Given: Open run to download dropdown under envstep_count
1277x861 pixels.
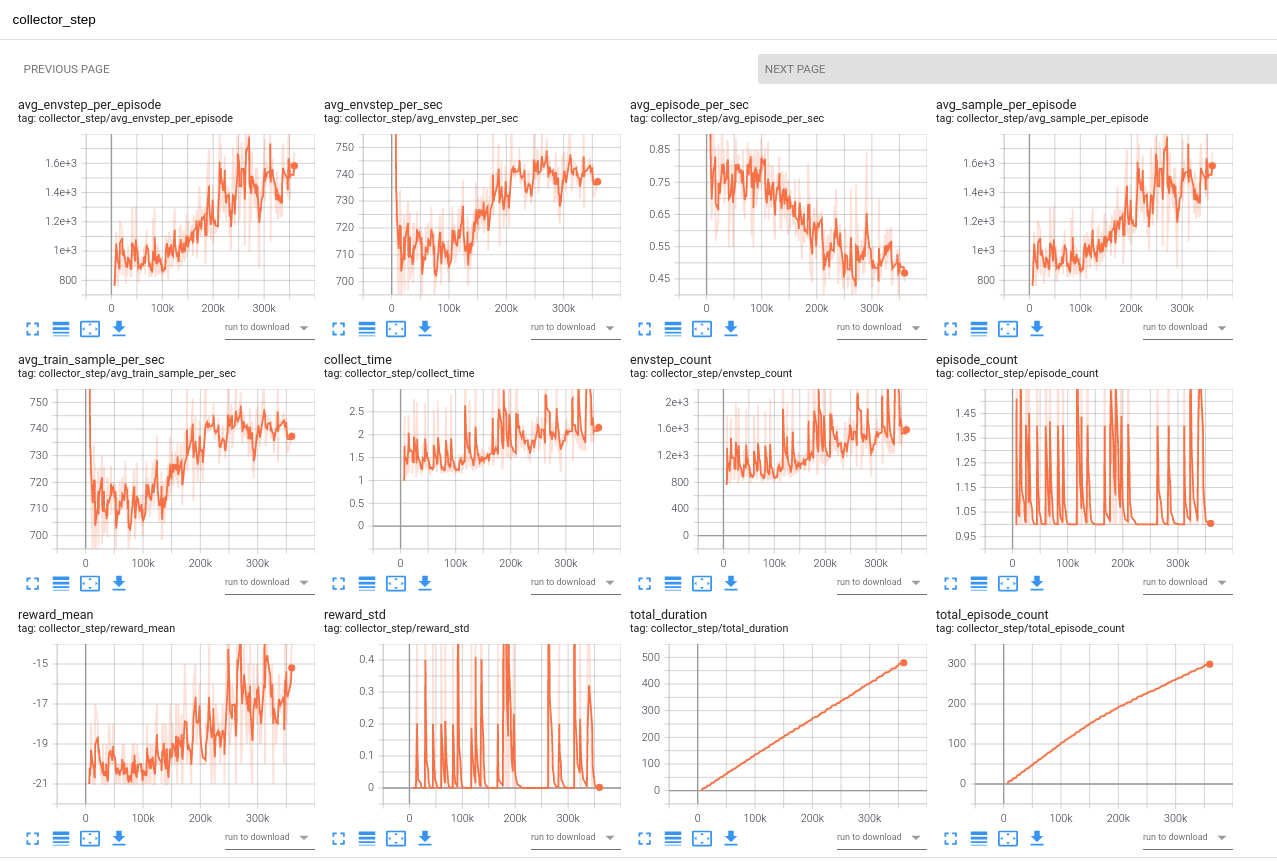Looking at the screenshot, I should (x=882, y=583).
